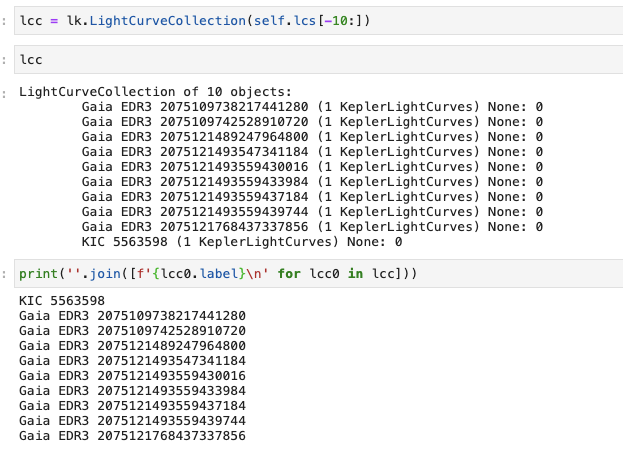Click 'self' in the first code cell
The image size is (623, 449).
[x=269, y=21]
